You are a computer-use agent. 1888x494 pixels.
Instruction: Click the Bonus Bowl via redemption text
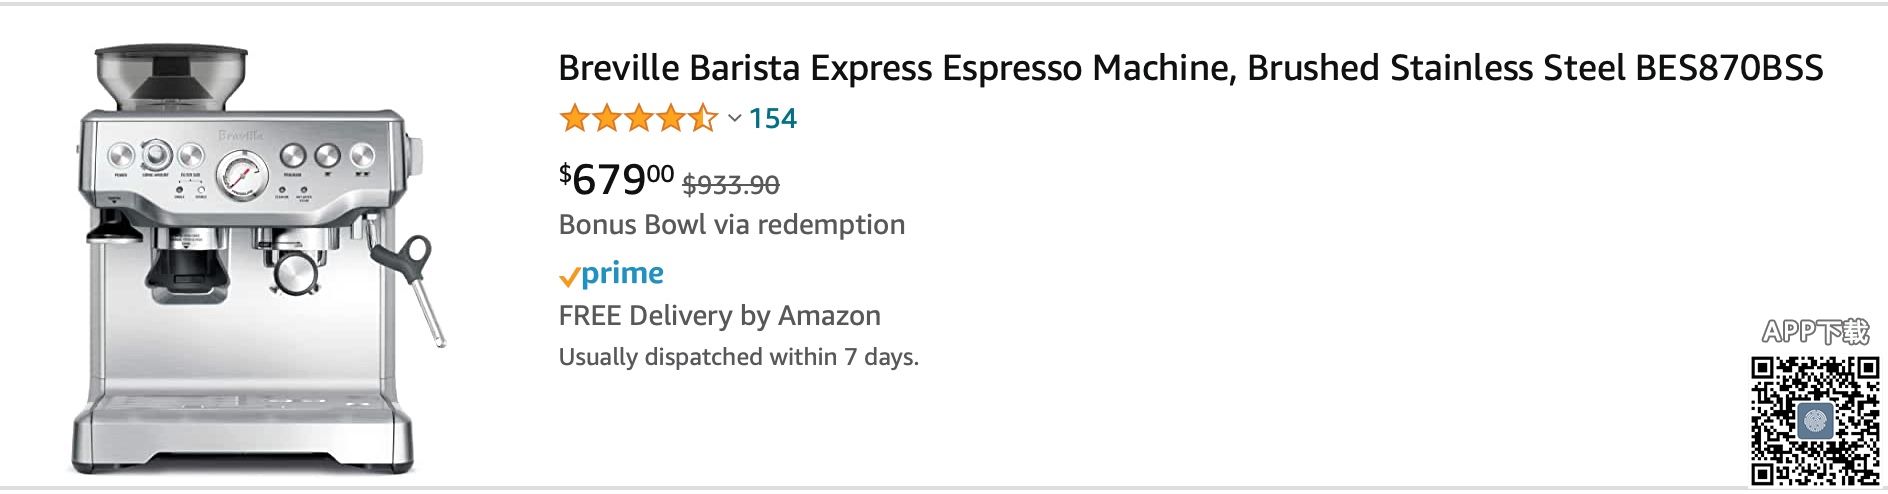click(x=731, y=224)
